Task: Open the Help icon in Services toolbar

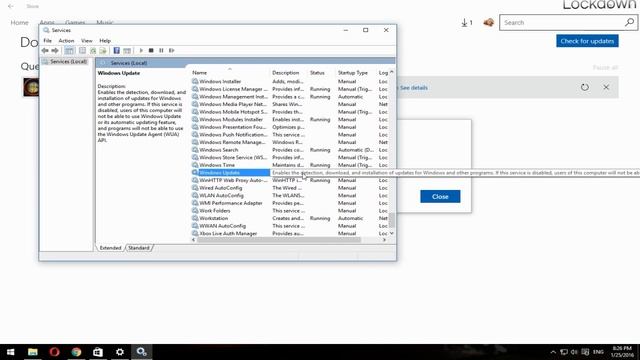Action: 117,51
